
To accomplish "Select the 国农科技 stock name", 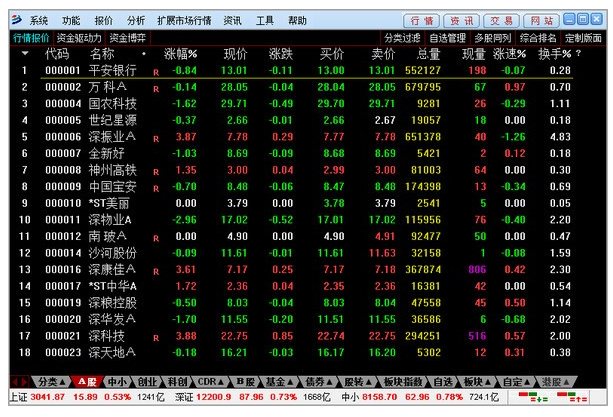I will 113,104.
